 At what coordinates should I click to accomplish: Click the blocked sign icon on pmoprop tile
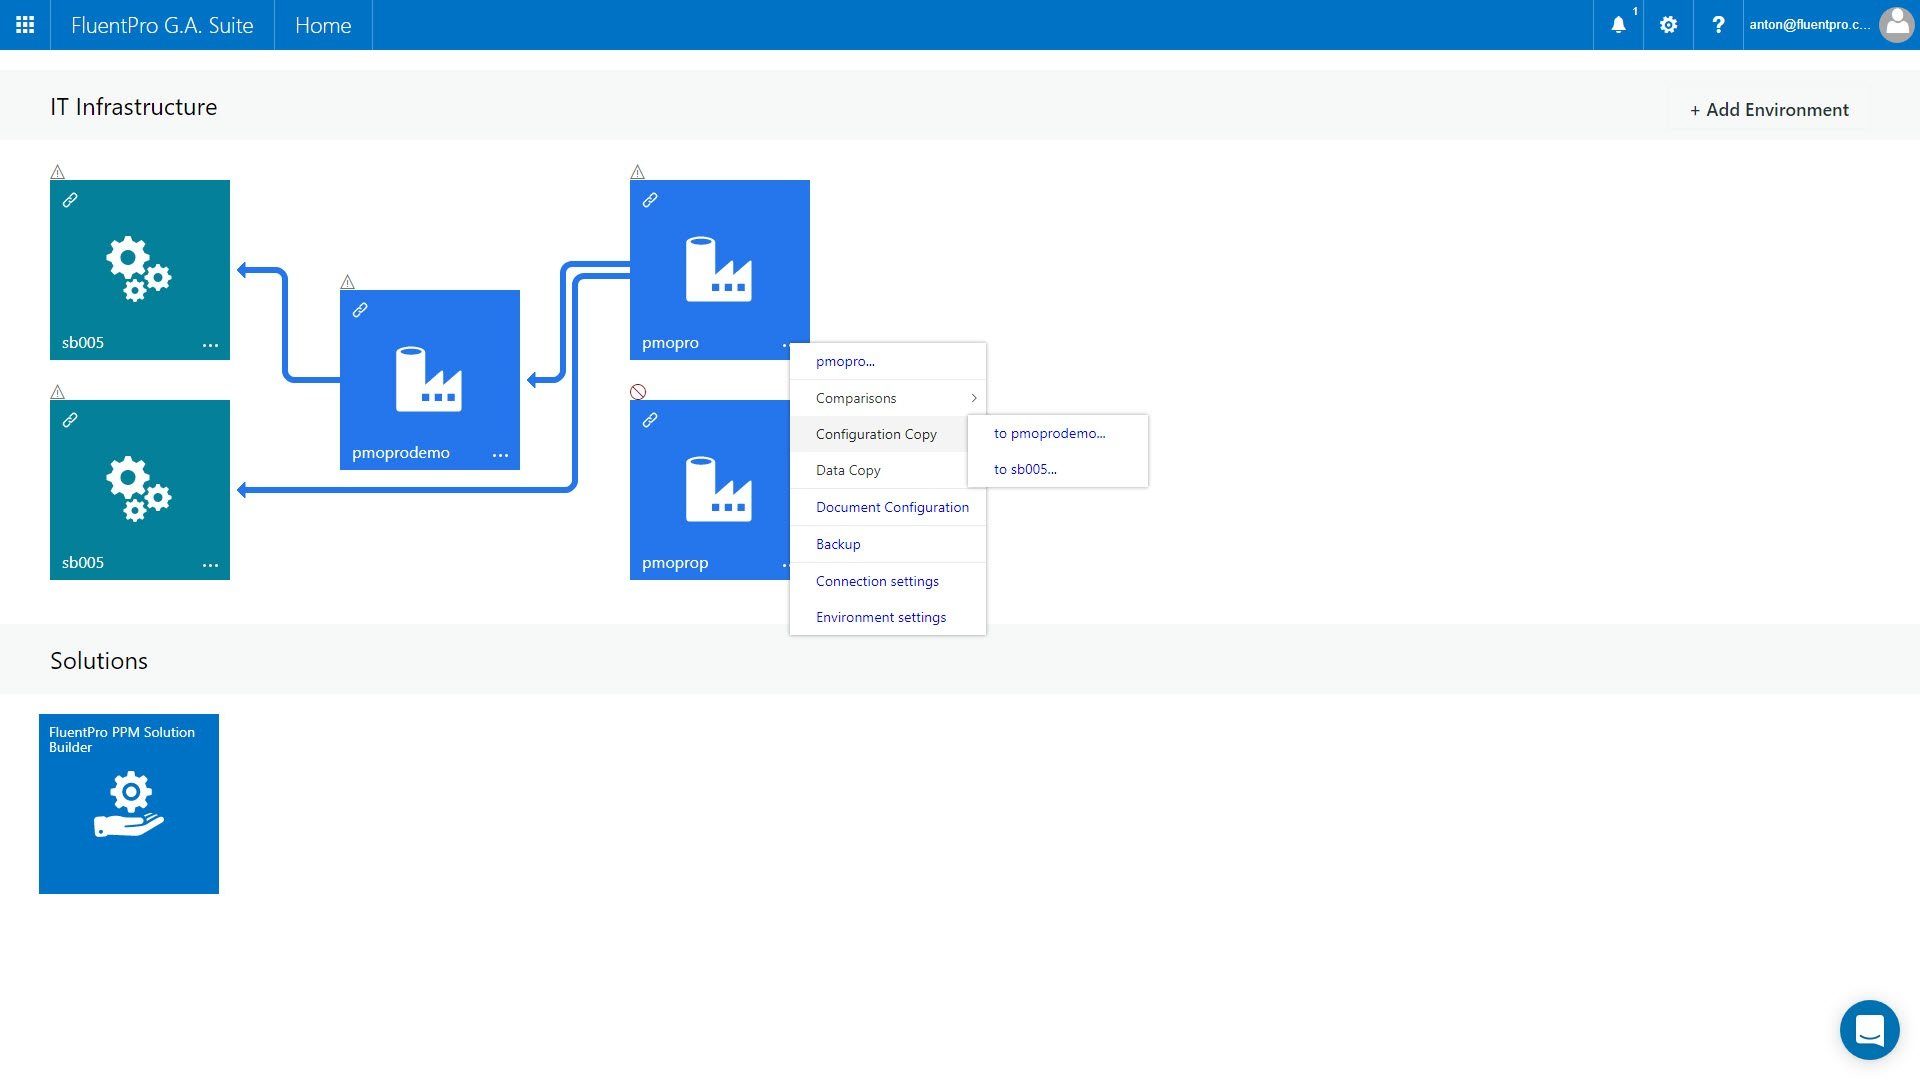click(x=638, y=392)
